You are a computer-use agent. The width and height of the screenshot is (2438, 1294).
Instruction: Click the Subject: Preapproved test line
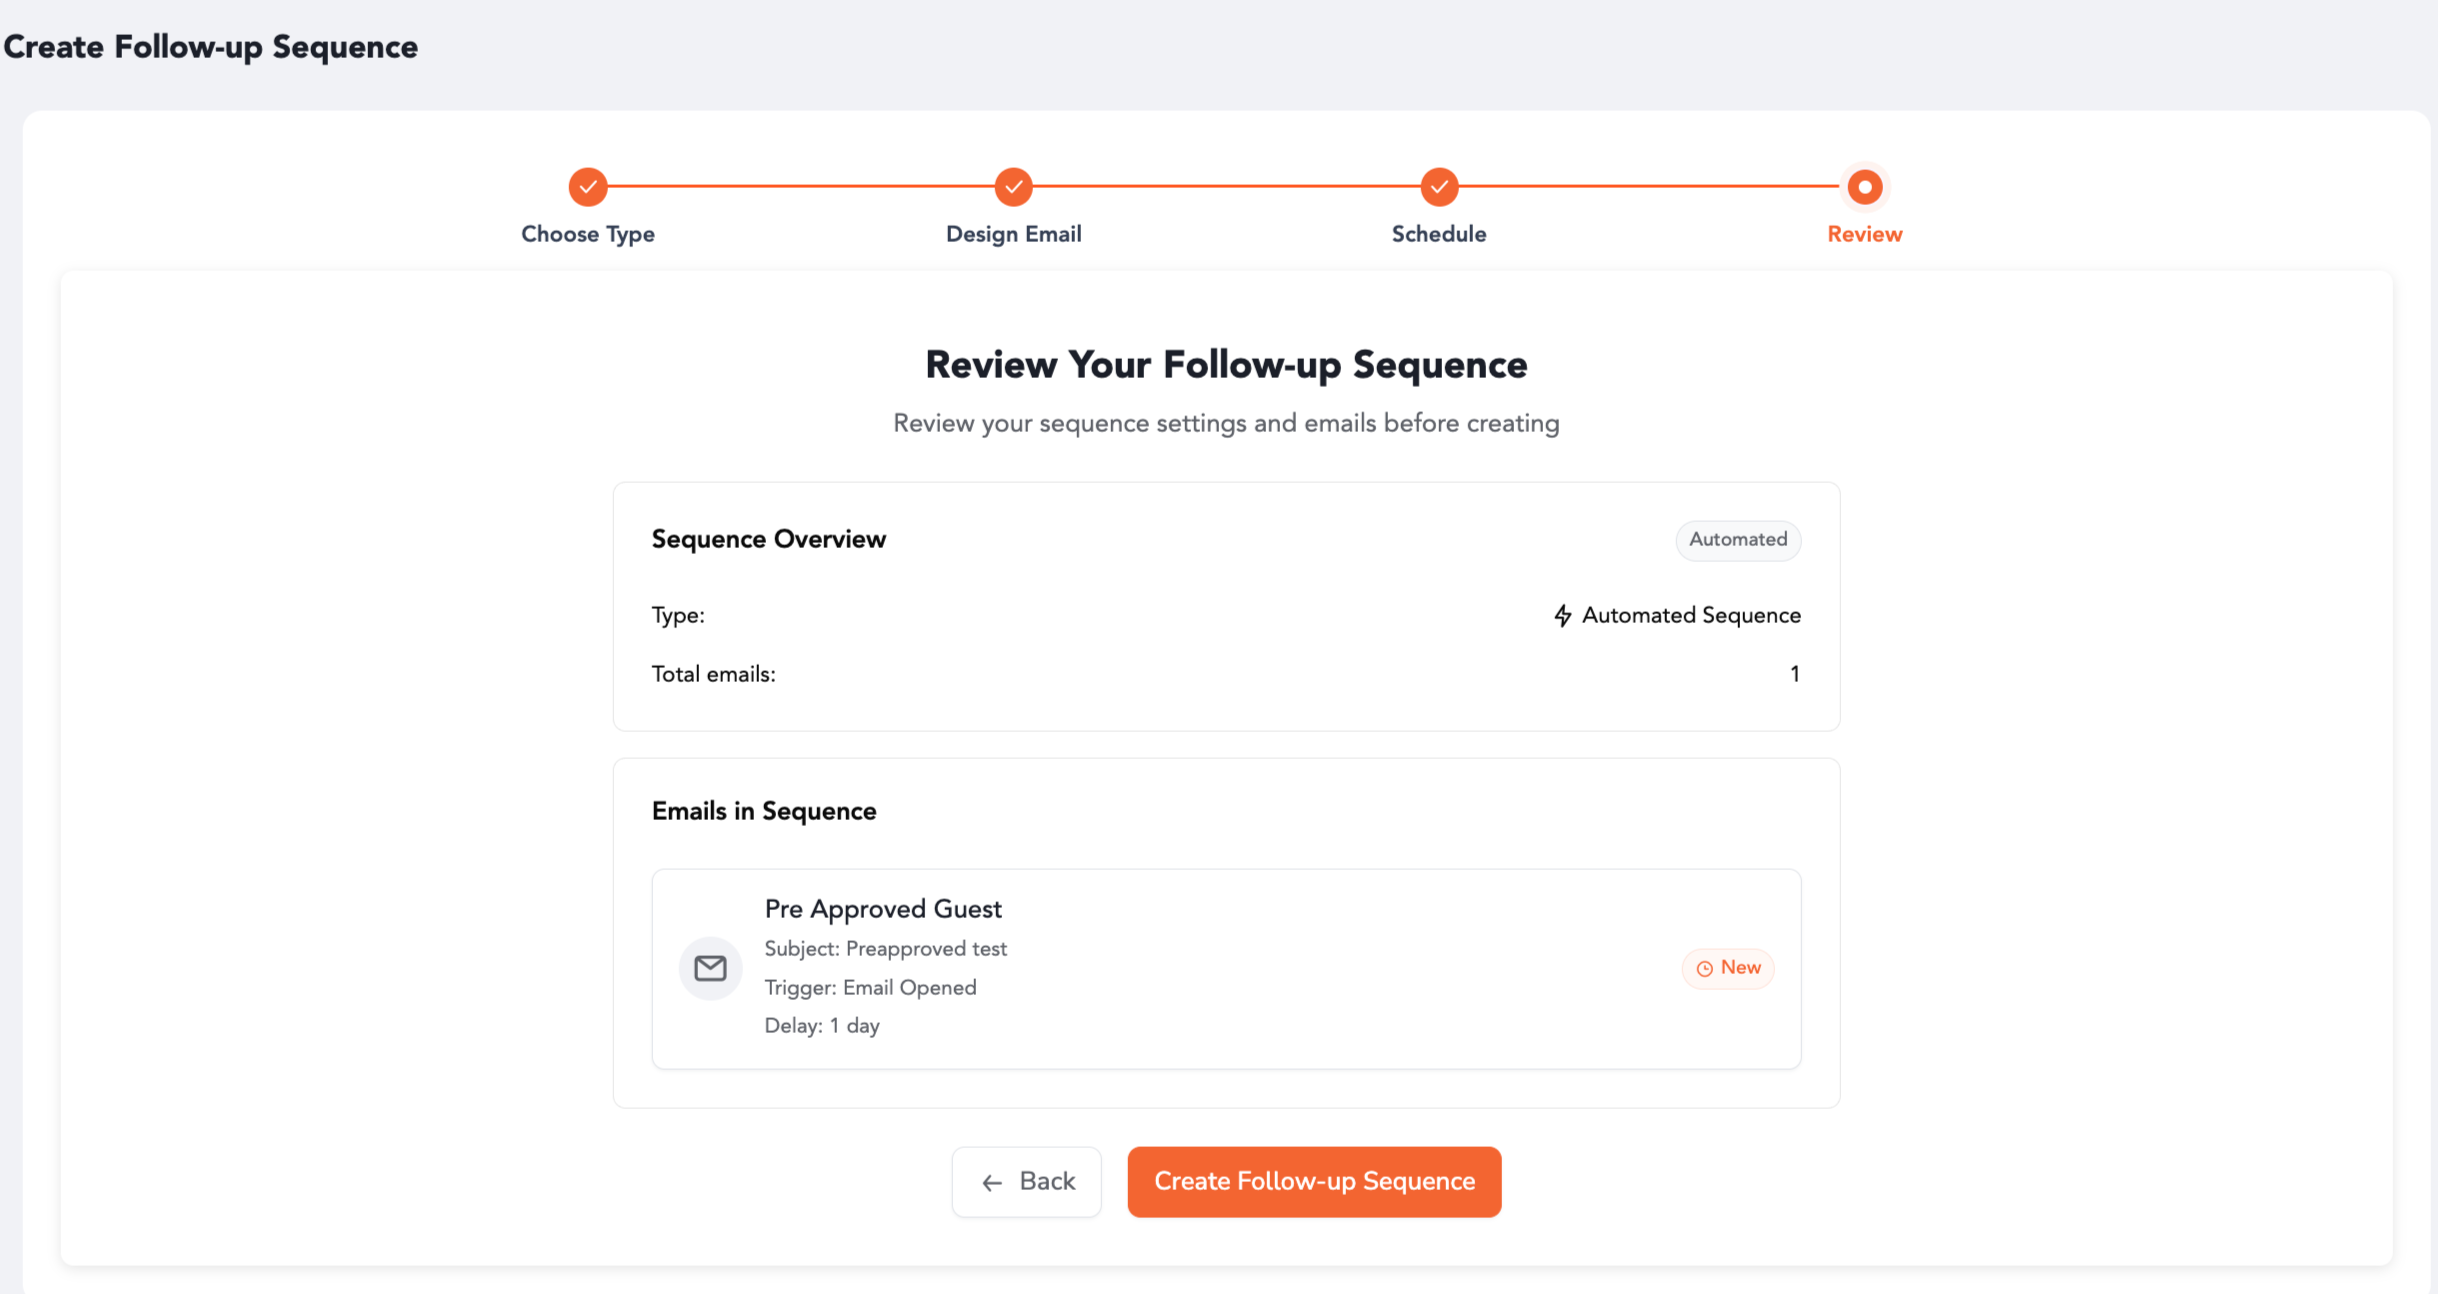(x=885, y=949)
